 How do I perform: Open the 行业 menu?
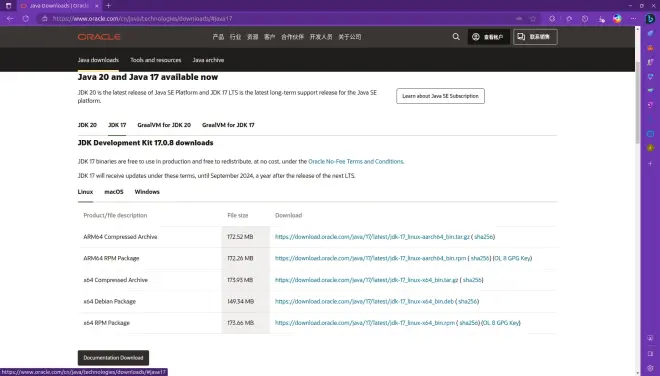click(235, 37)
